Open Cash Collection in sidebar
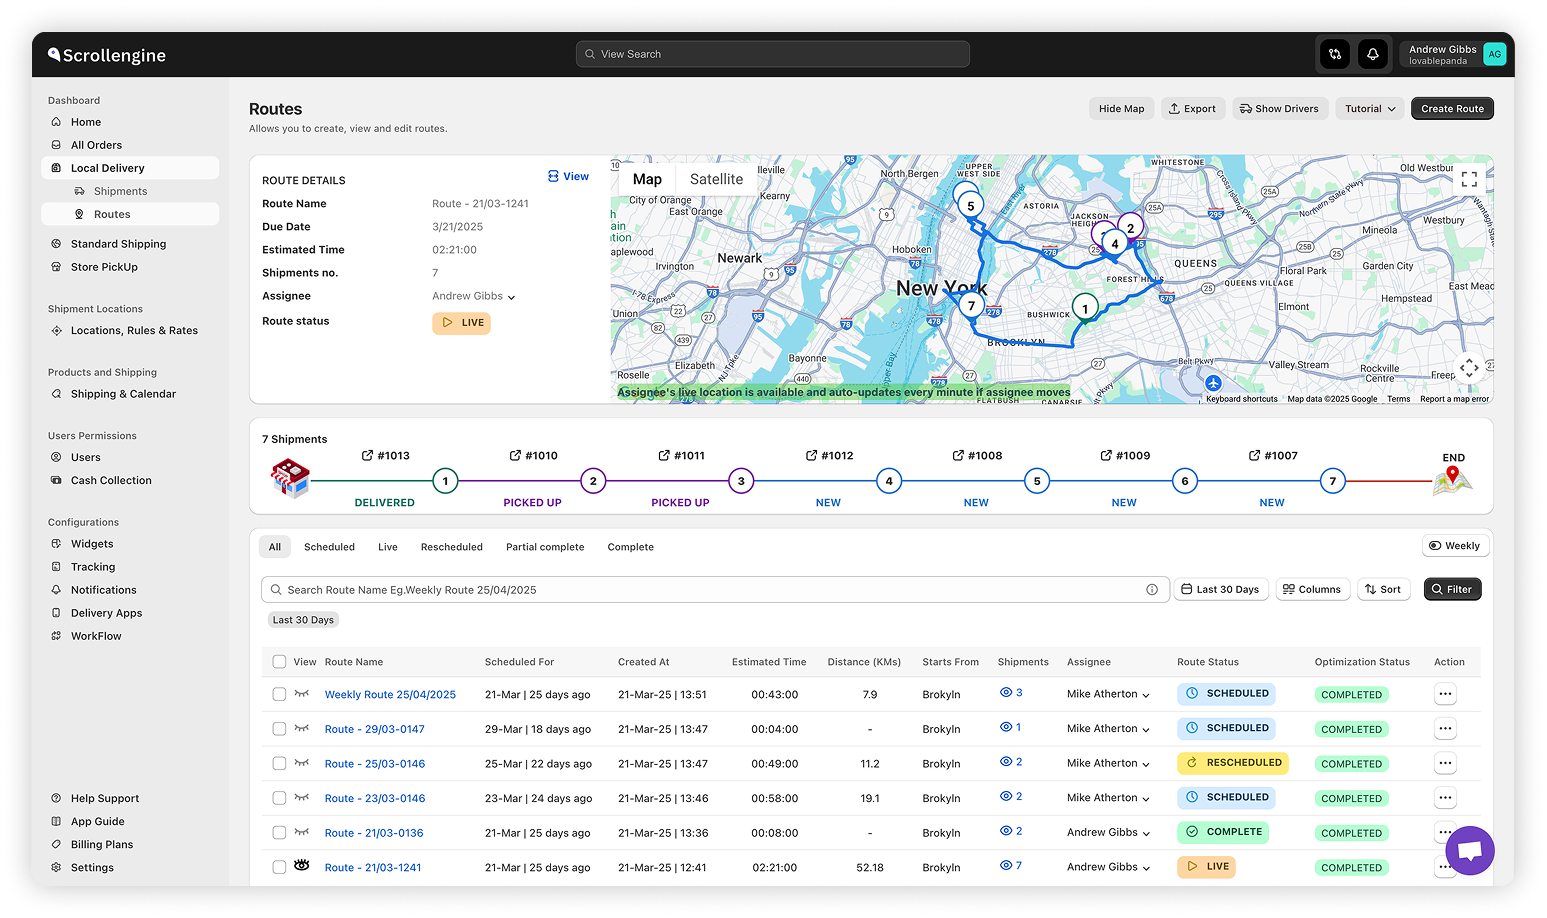1547x918 pixels. coord(111,481)
